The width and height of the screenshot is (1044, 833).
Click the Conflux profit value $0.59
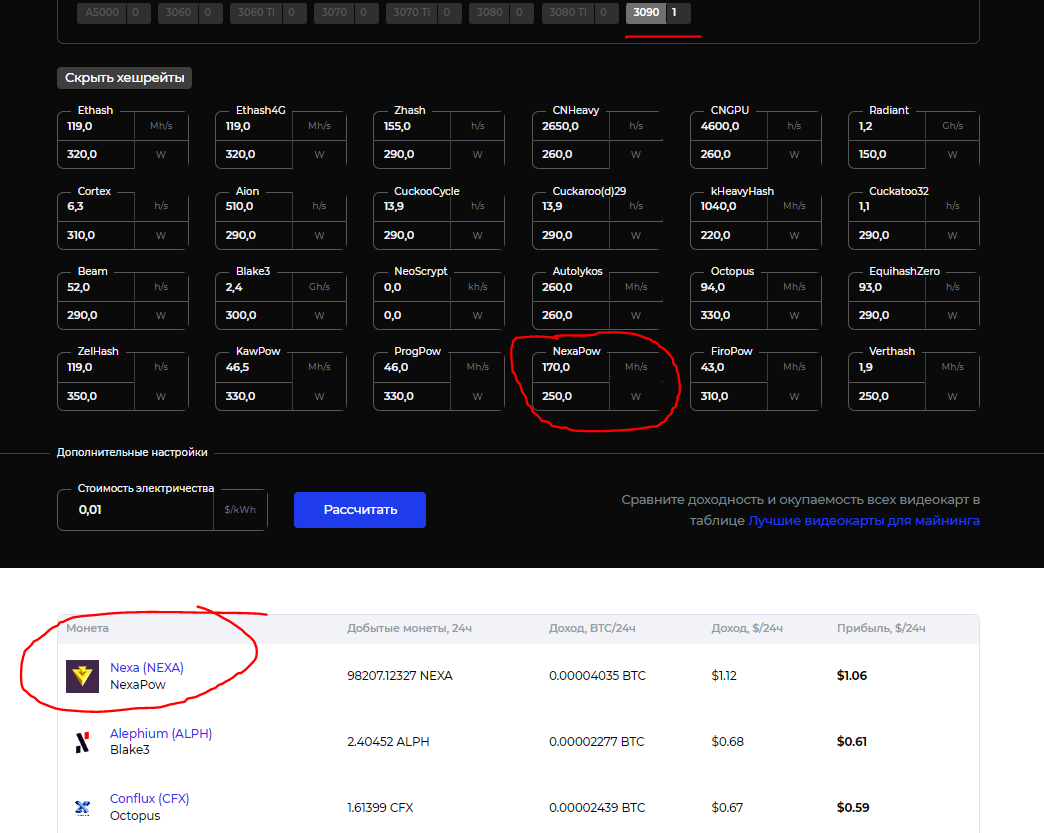point(853,808)
